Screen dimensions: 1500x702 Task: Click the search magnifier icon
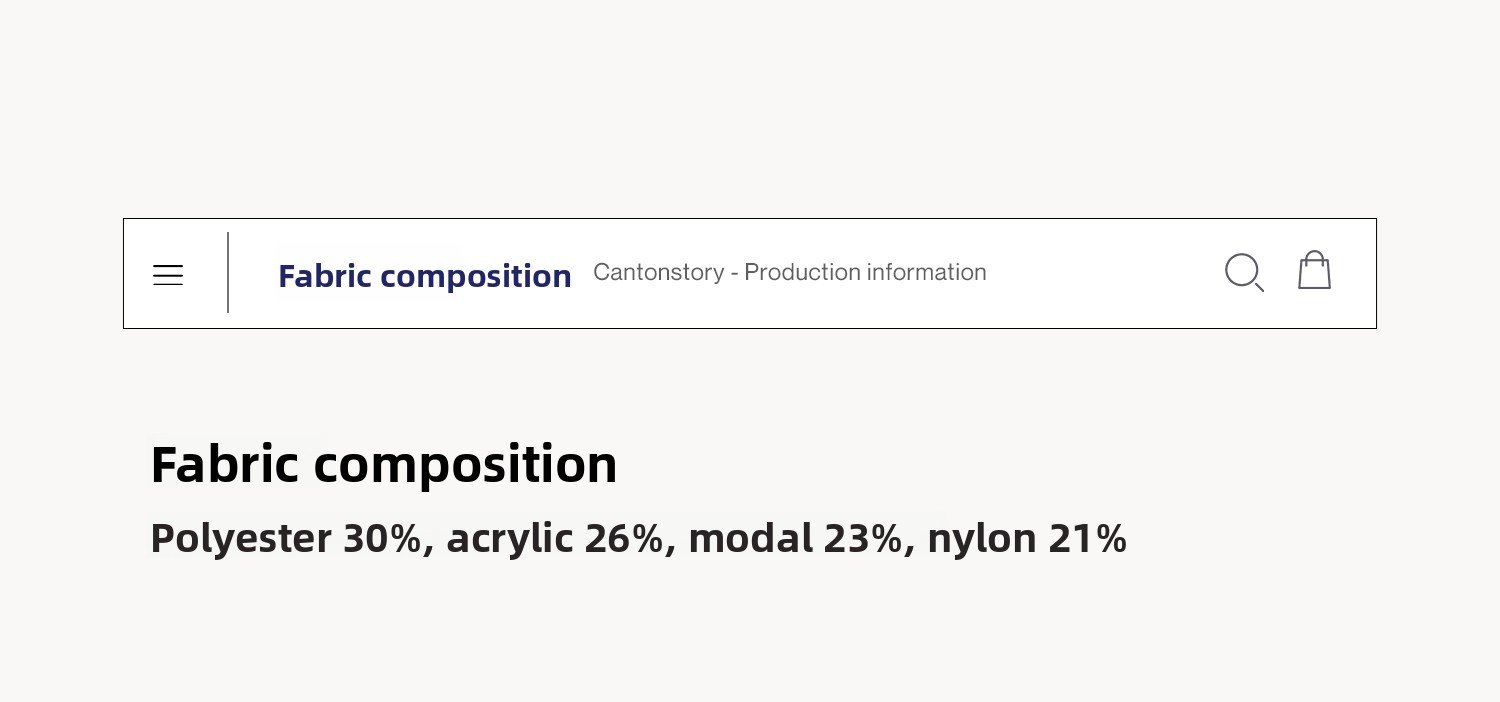coord(1243,272)
